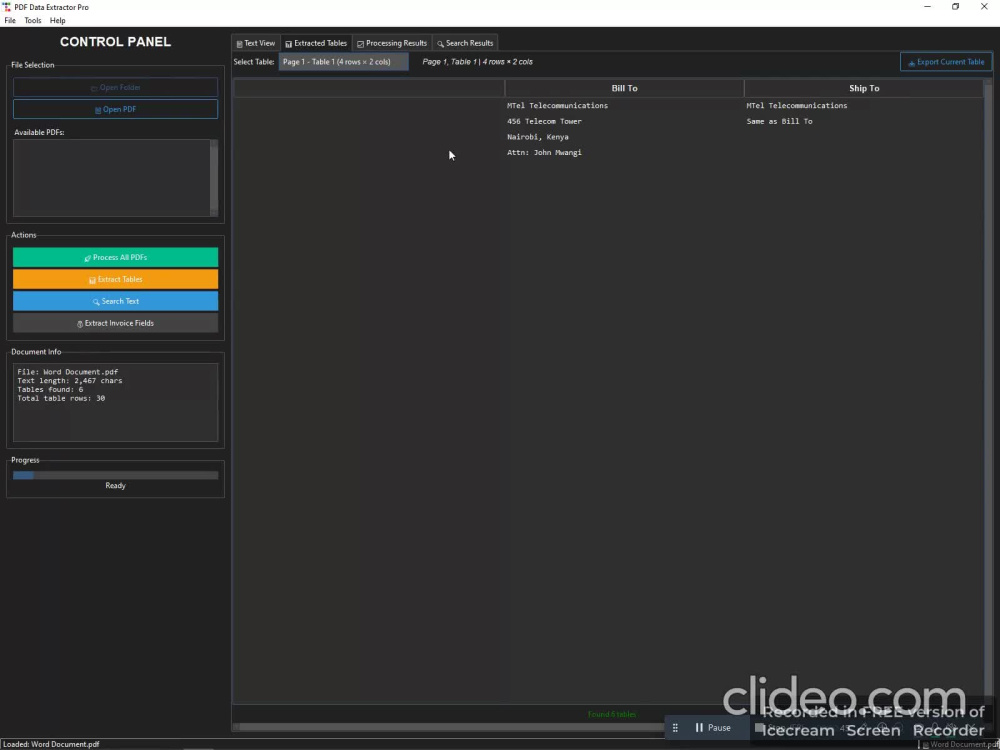
Task: Click the Available PDFs list box
Action: (x=112, y=178)
